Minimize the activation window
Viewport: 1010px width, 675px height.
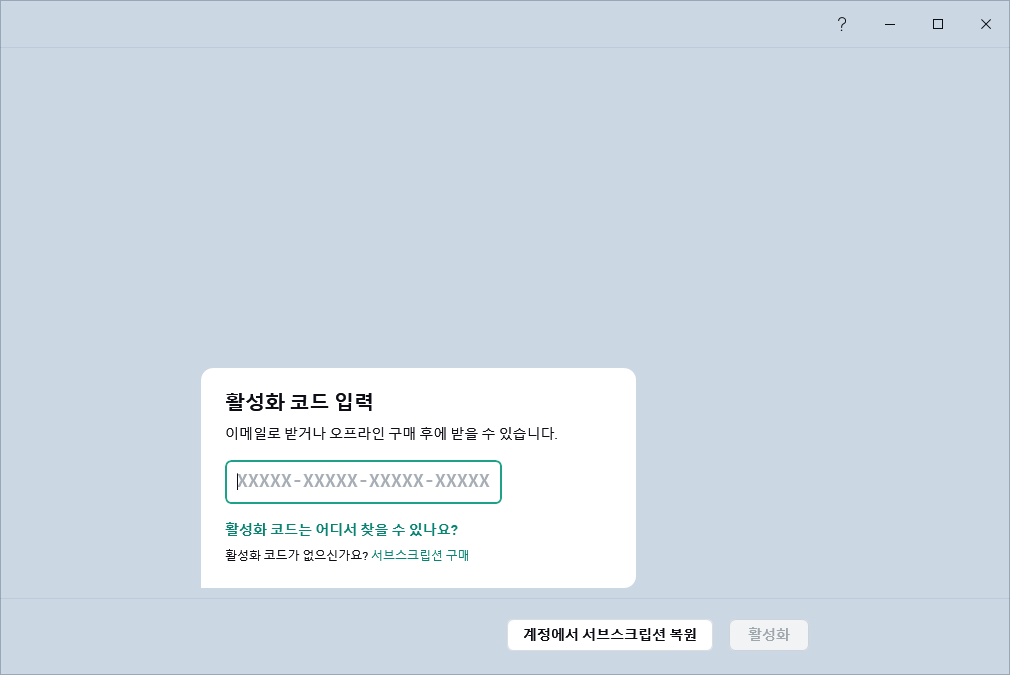(x=890, y=24)
